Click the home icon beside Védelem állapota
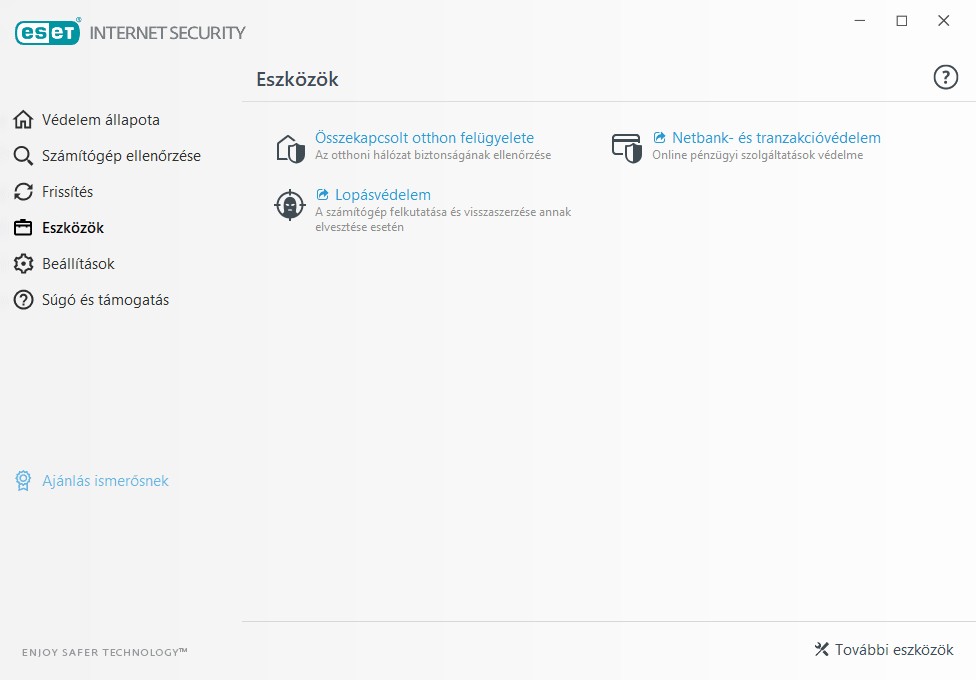 point(23,120)
